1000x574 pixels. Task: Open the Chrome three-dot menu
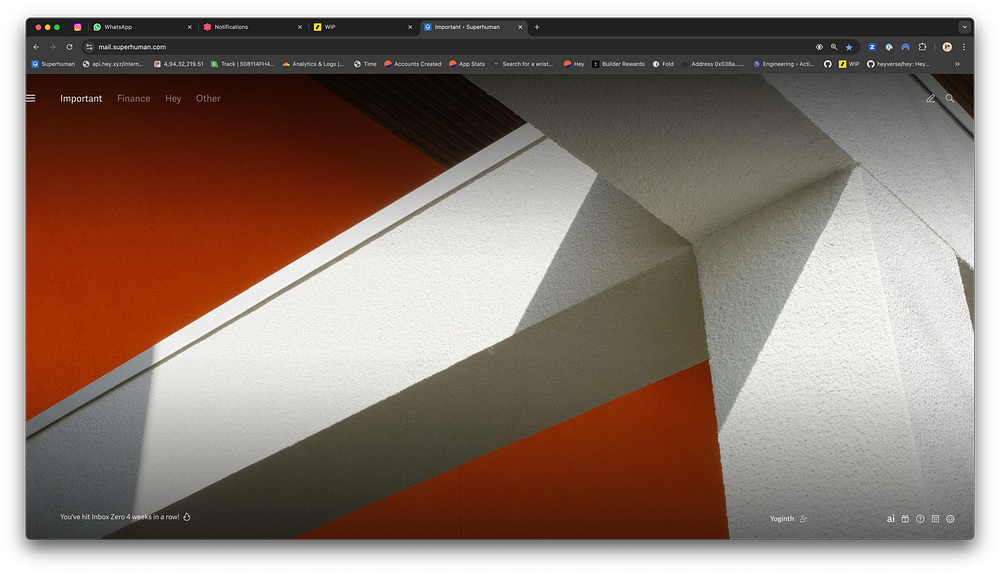[x=964, y=47]
